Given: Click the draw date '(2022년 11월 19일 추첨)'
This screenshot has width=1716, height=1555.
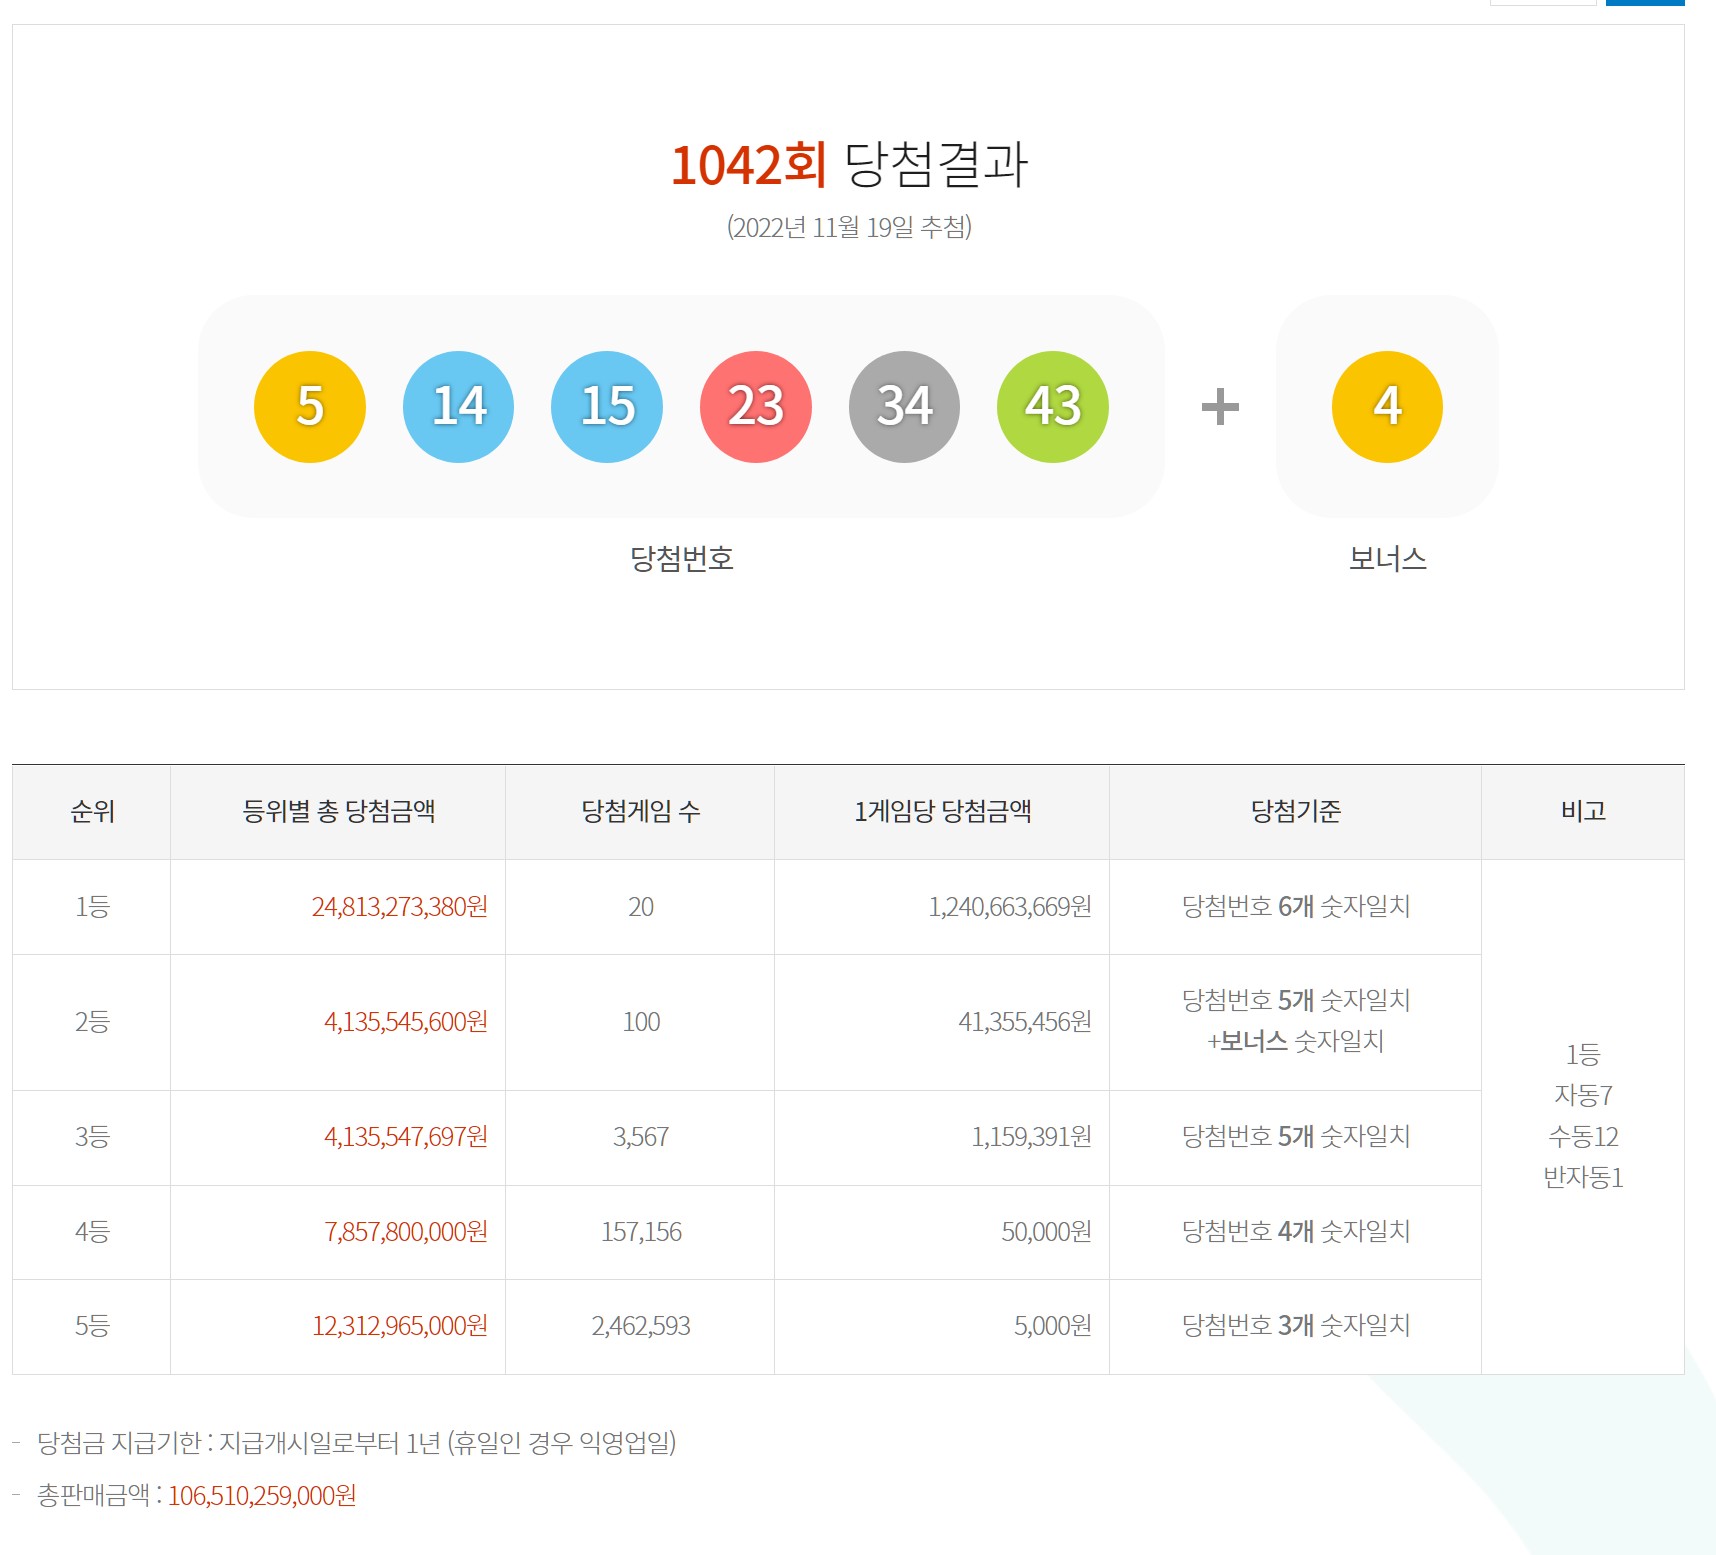Looking at the screenshot, I should (849, 227).
